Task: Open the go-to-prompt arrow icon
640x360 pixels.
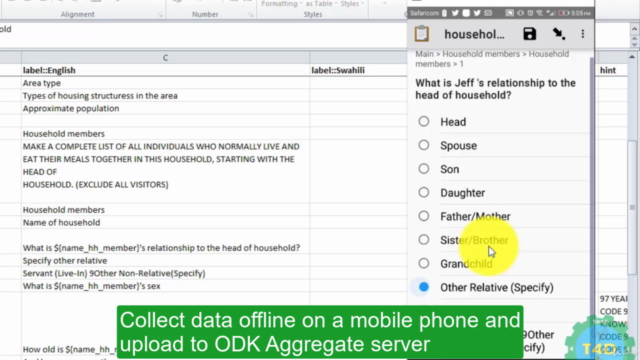Action: (558, 34)
